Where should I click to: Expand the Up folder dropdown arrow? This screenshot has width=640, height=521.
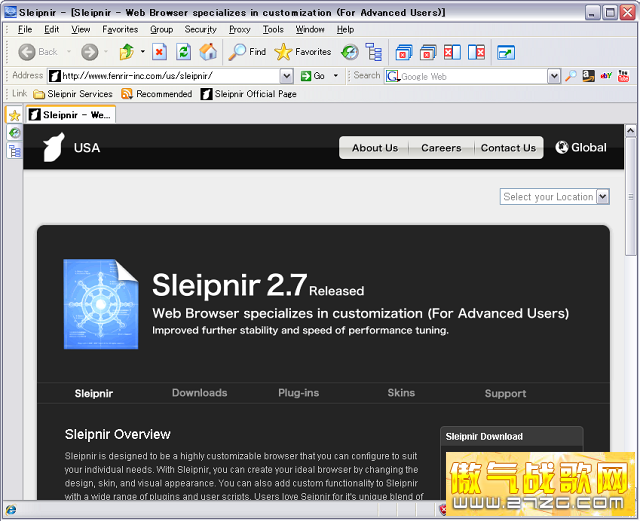coord(142,51)
